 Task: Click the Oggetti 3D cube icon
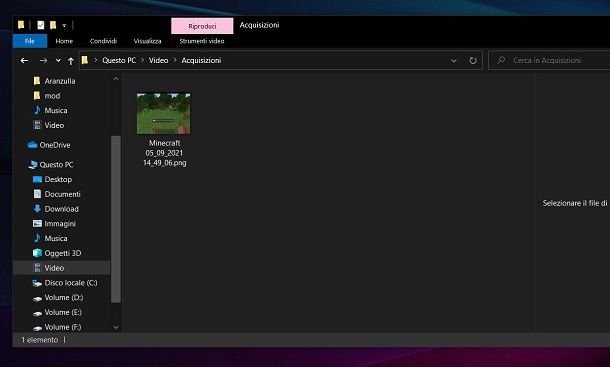37,253
